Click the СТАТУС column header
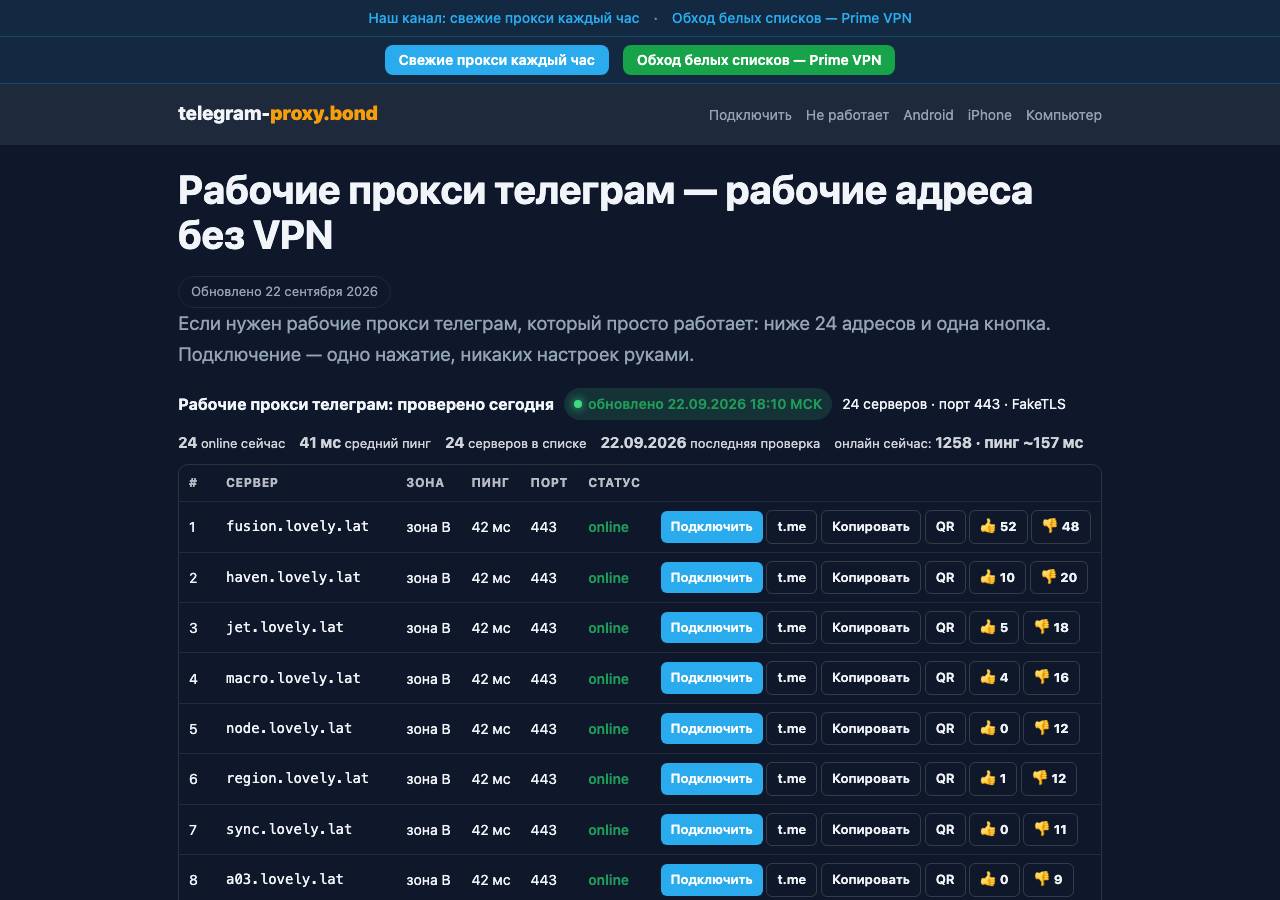Viewport: 1280px width, 900px height. point(614,482)
